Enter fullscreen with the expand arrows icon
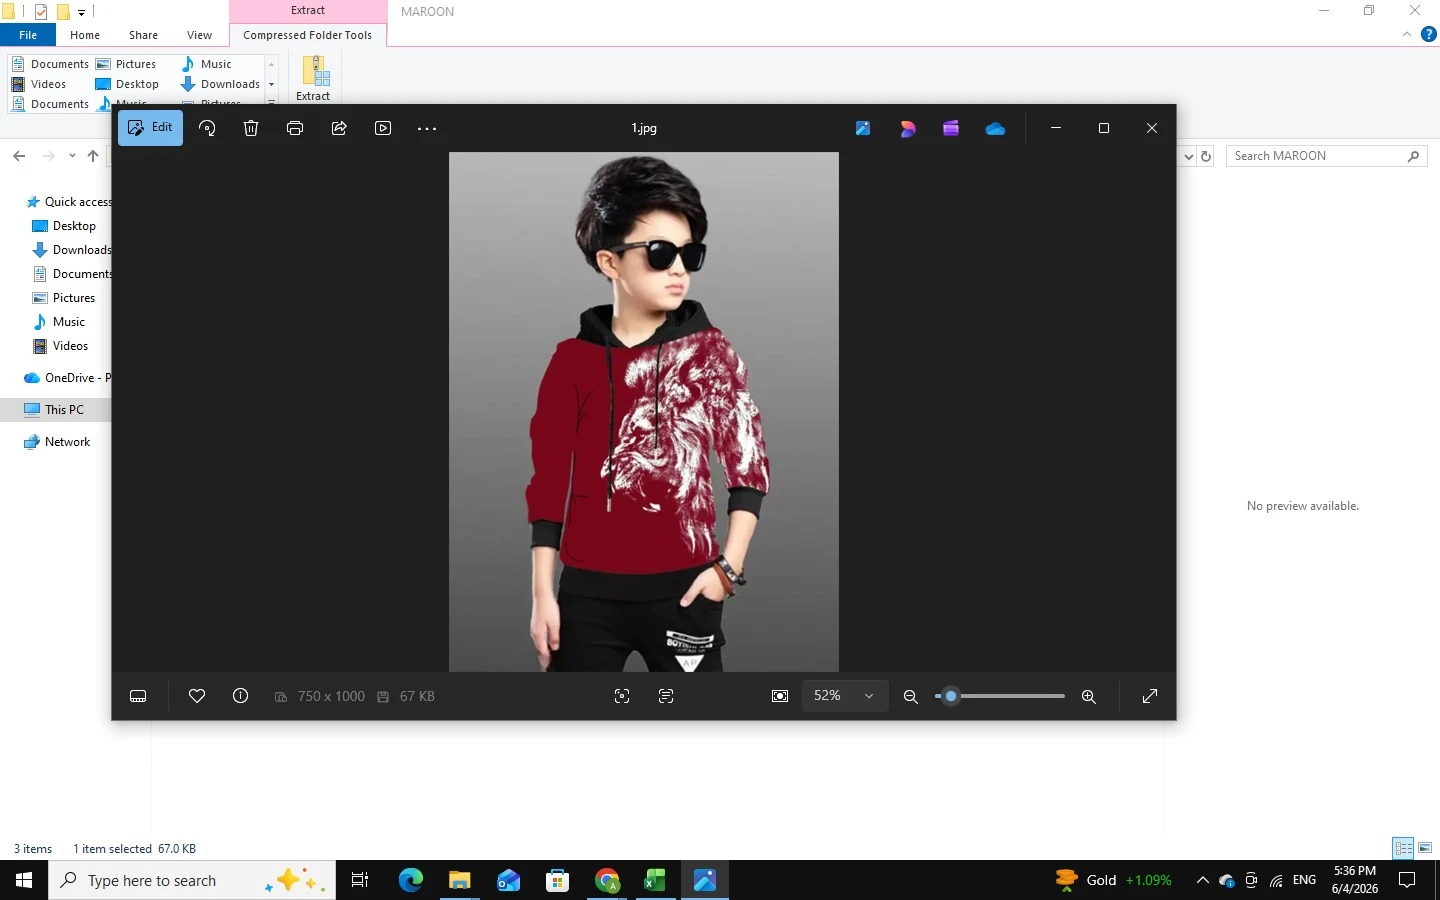Viewport: 1440px width, 900px height. pyautogui.click(x=1150, y=696)
